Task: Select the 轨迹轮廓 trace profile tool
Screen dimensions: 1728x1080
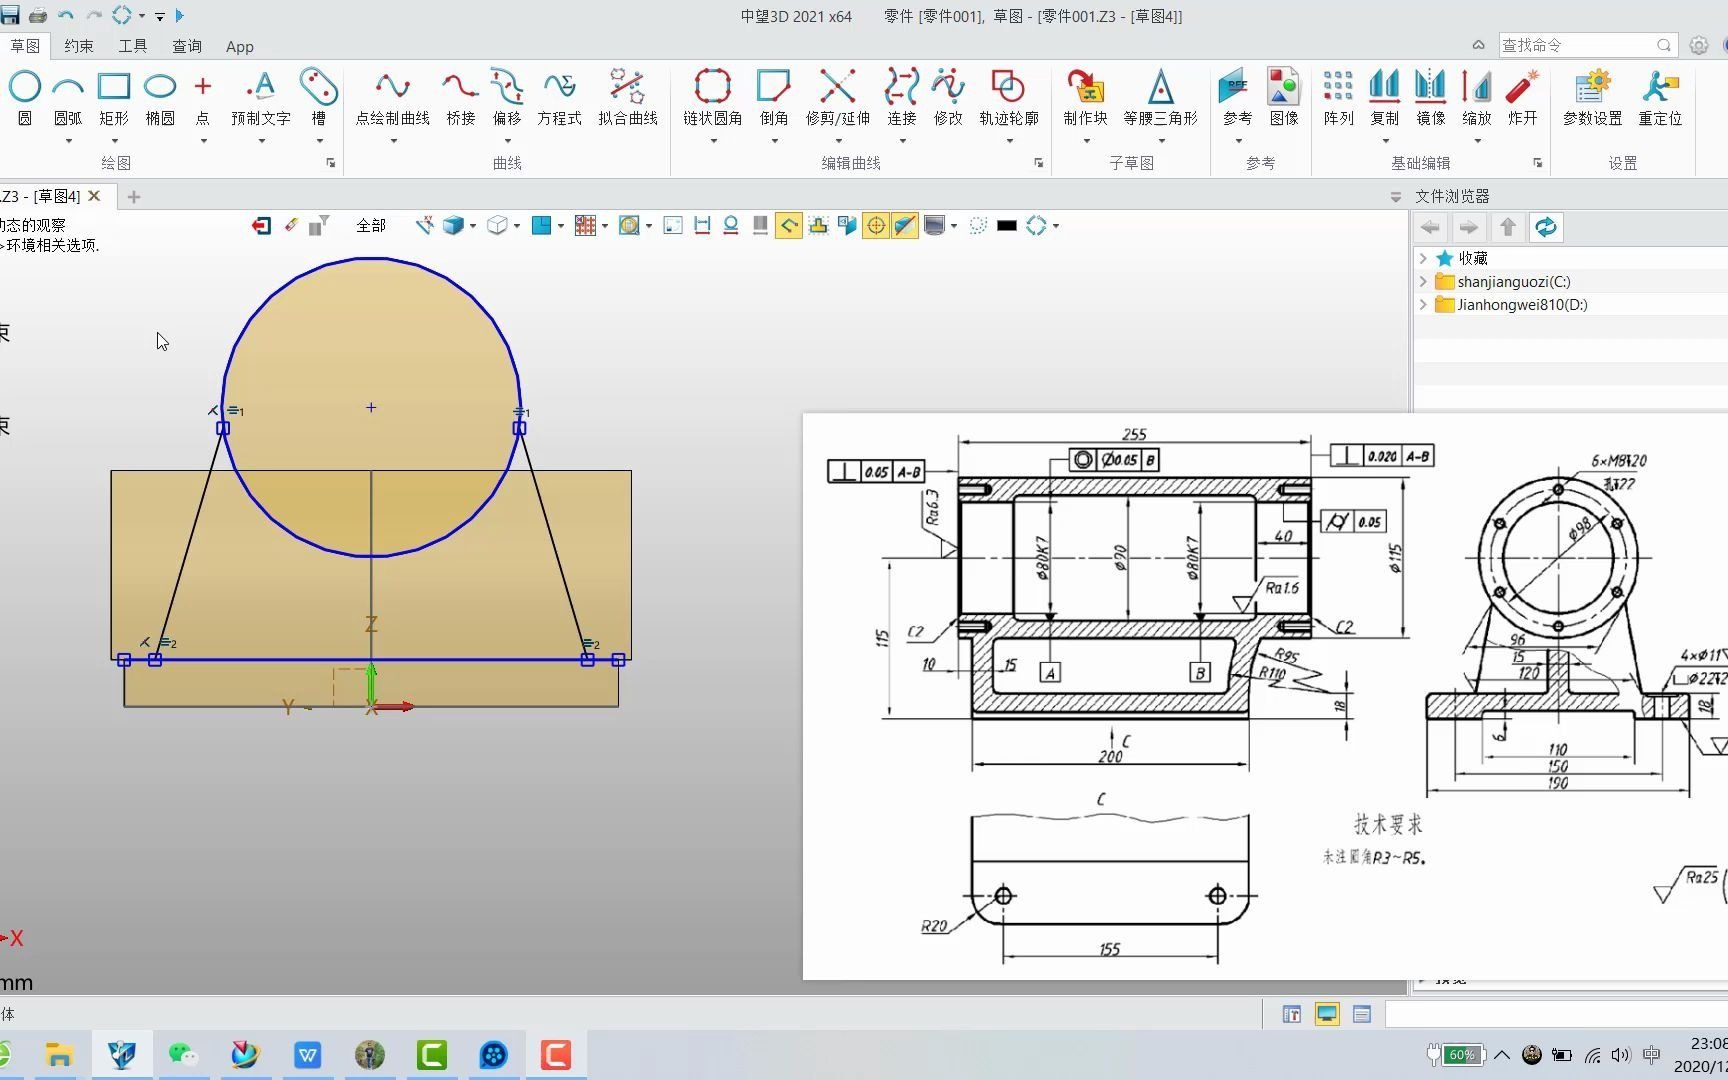Action: tap(1009, 97)
